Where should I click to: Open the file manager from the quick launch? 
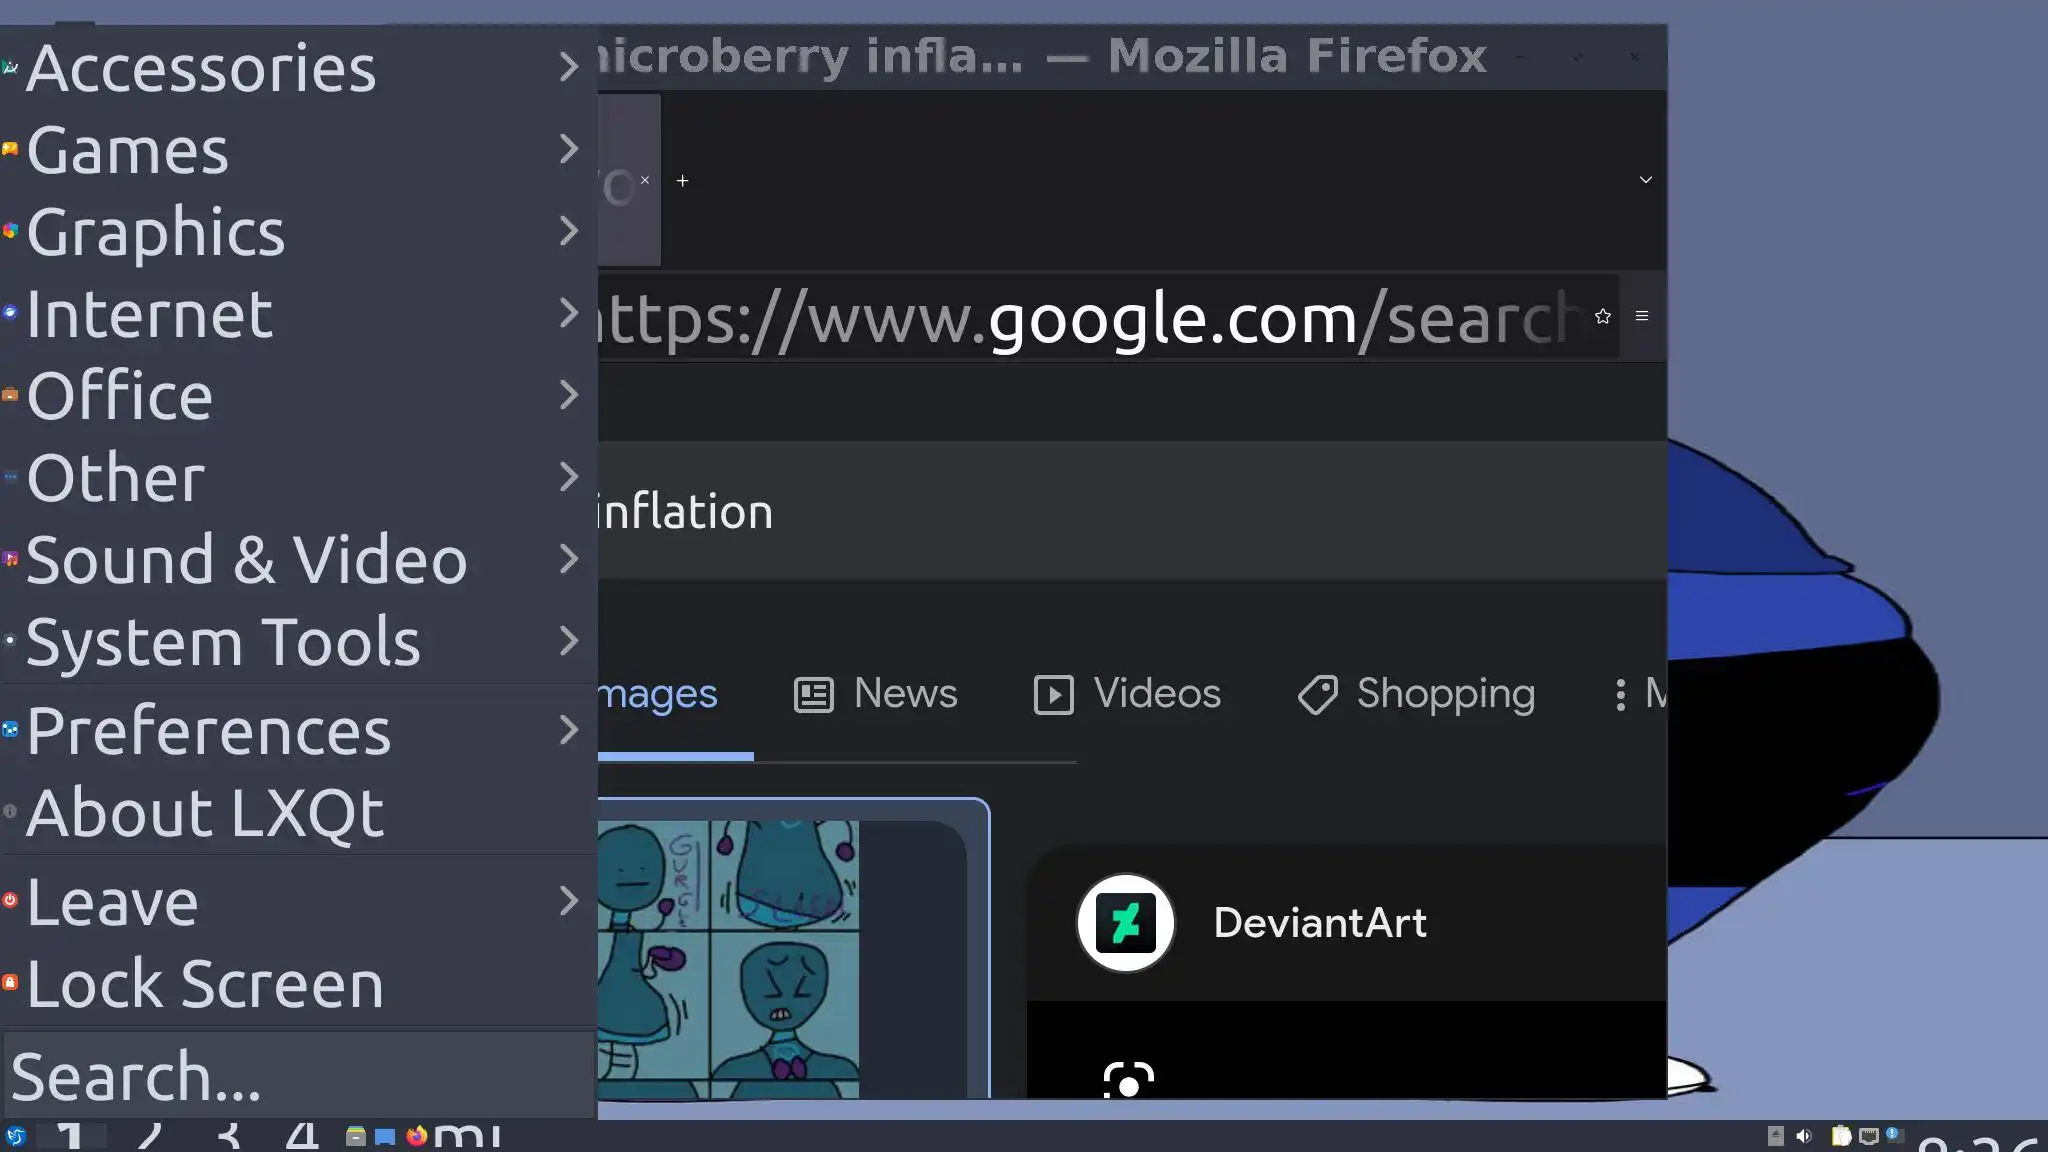pyautogui.click(x=355, y=1136)
